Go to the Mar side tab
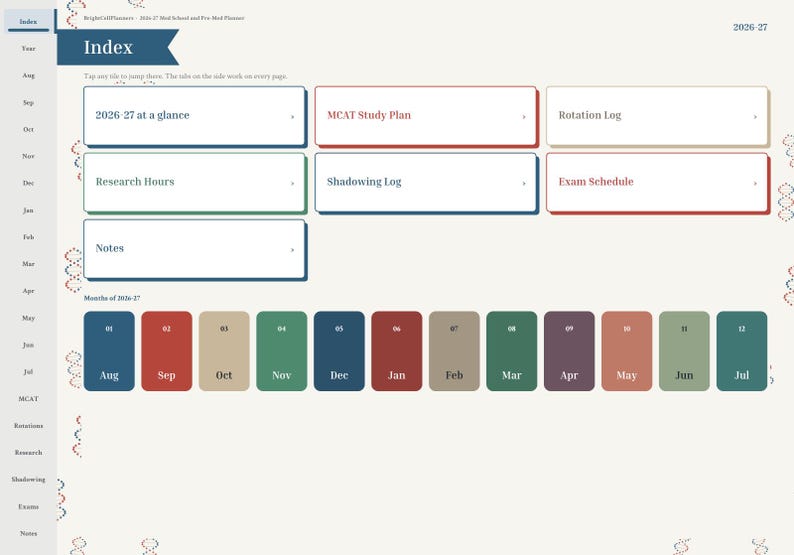794x555 pixels. 28,264
